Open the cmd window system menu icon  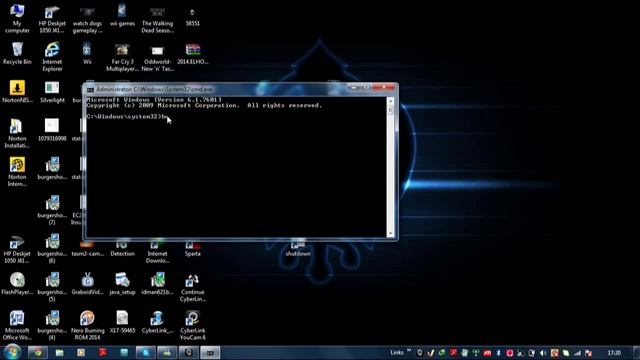90,89
